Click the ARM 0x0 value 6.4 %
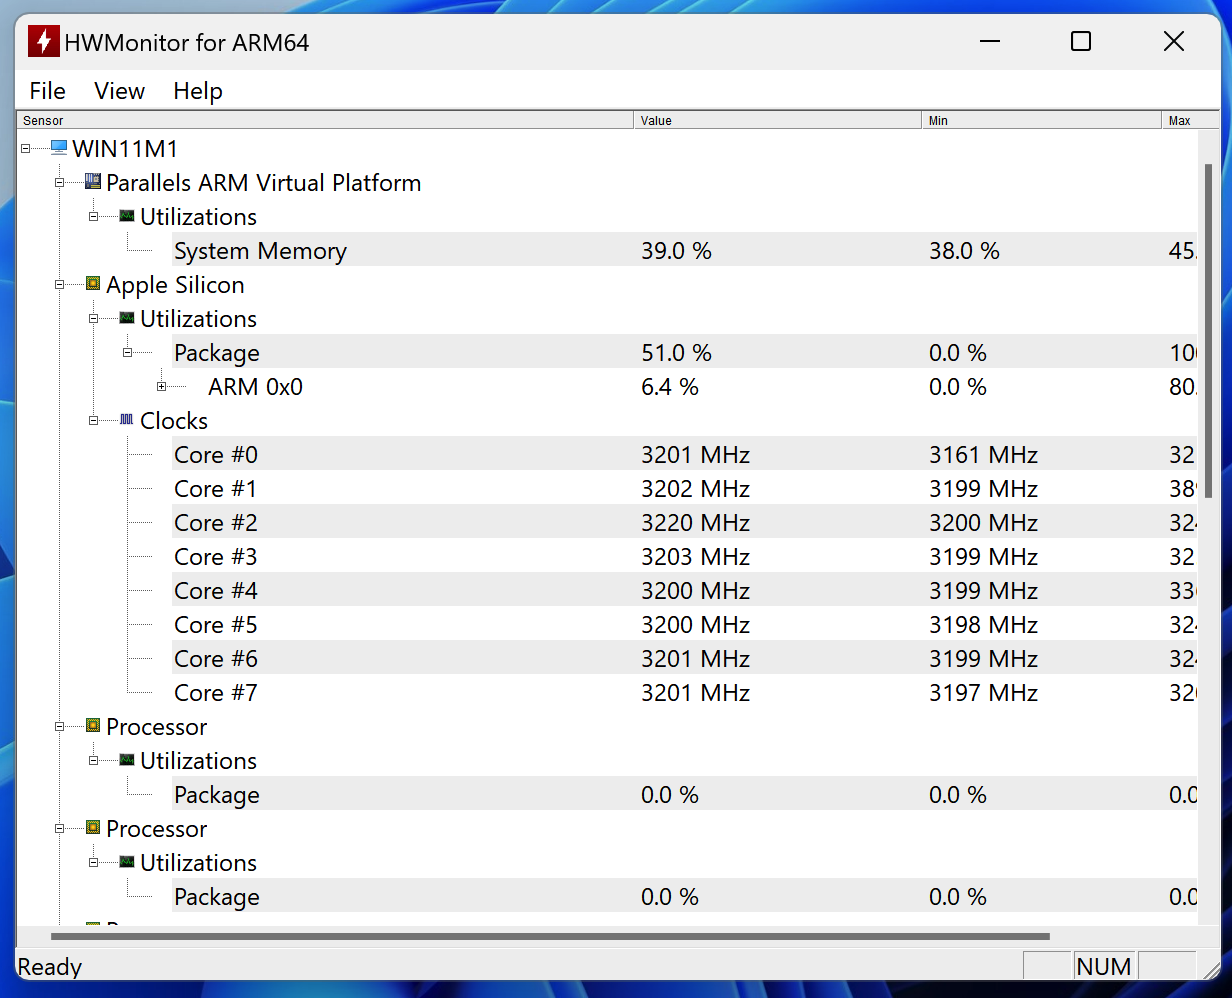Screen dimensions: 1232x998 point(670,387)
